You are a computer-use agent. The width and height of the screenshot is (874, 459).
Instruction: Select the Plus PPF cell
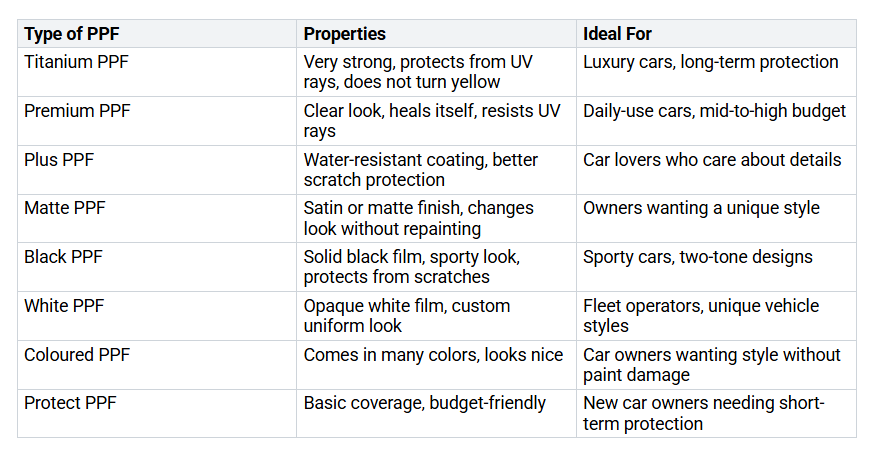60,160
